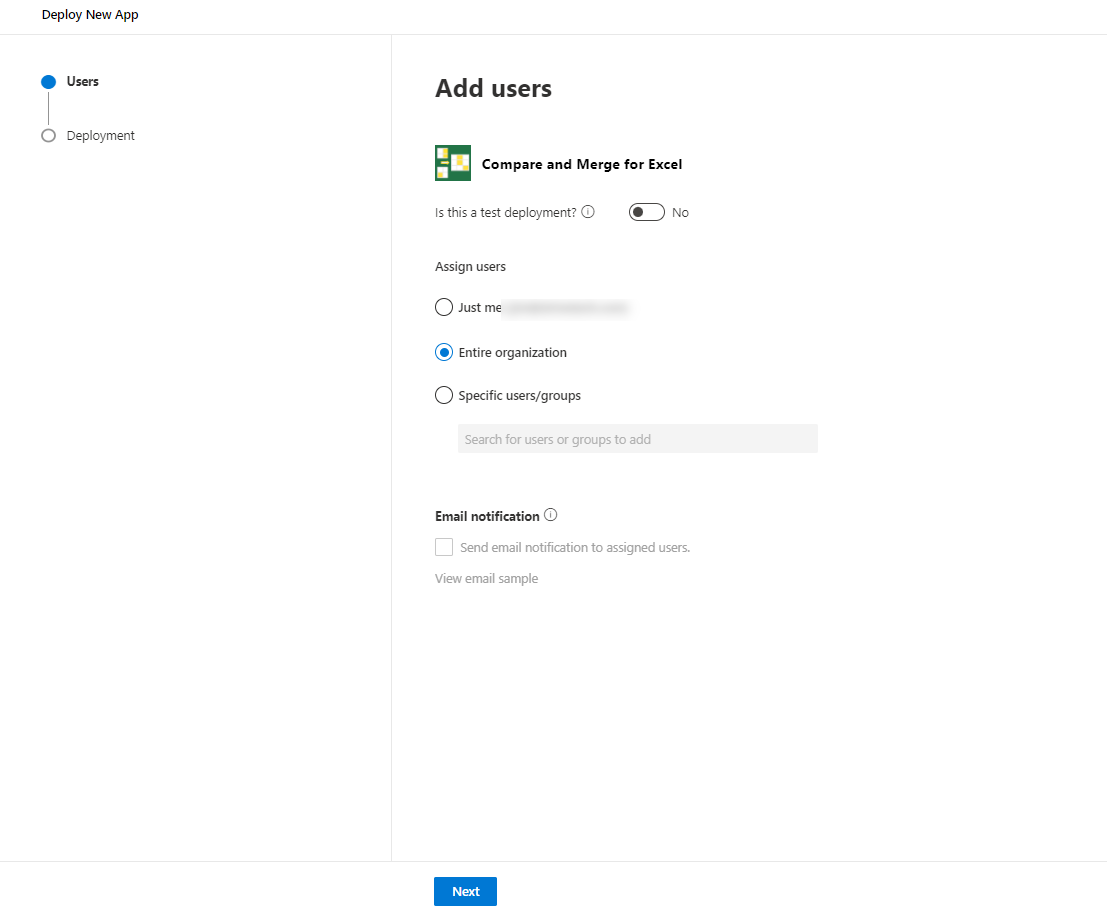Click the Add users heading

(x=493, y=88)
